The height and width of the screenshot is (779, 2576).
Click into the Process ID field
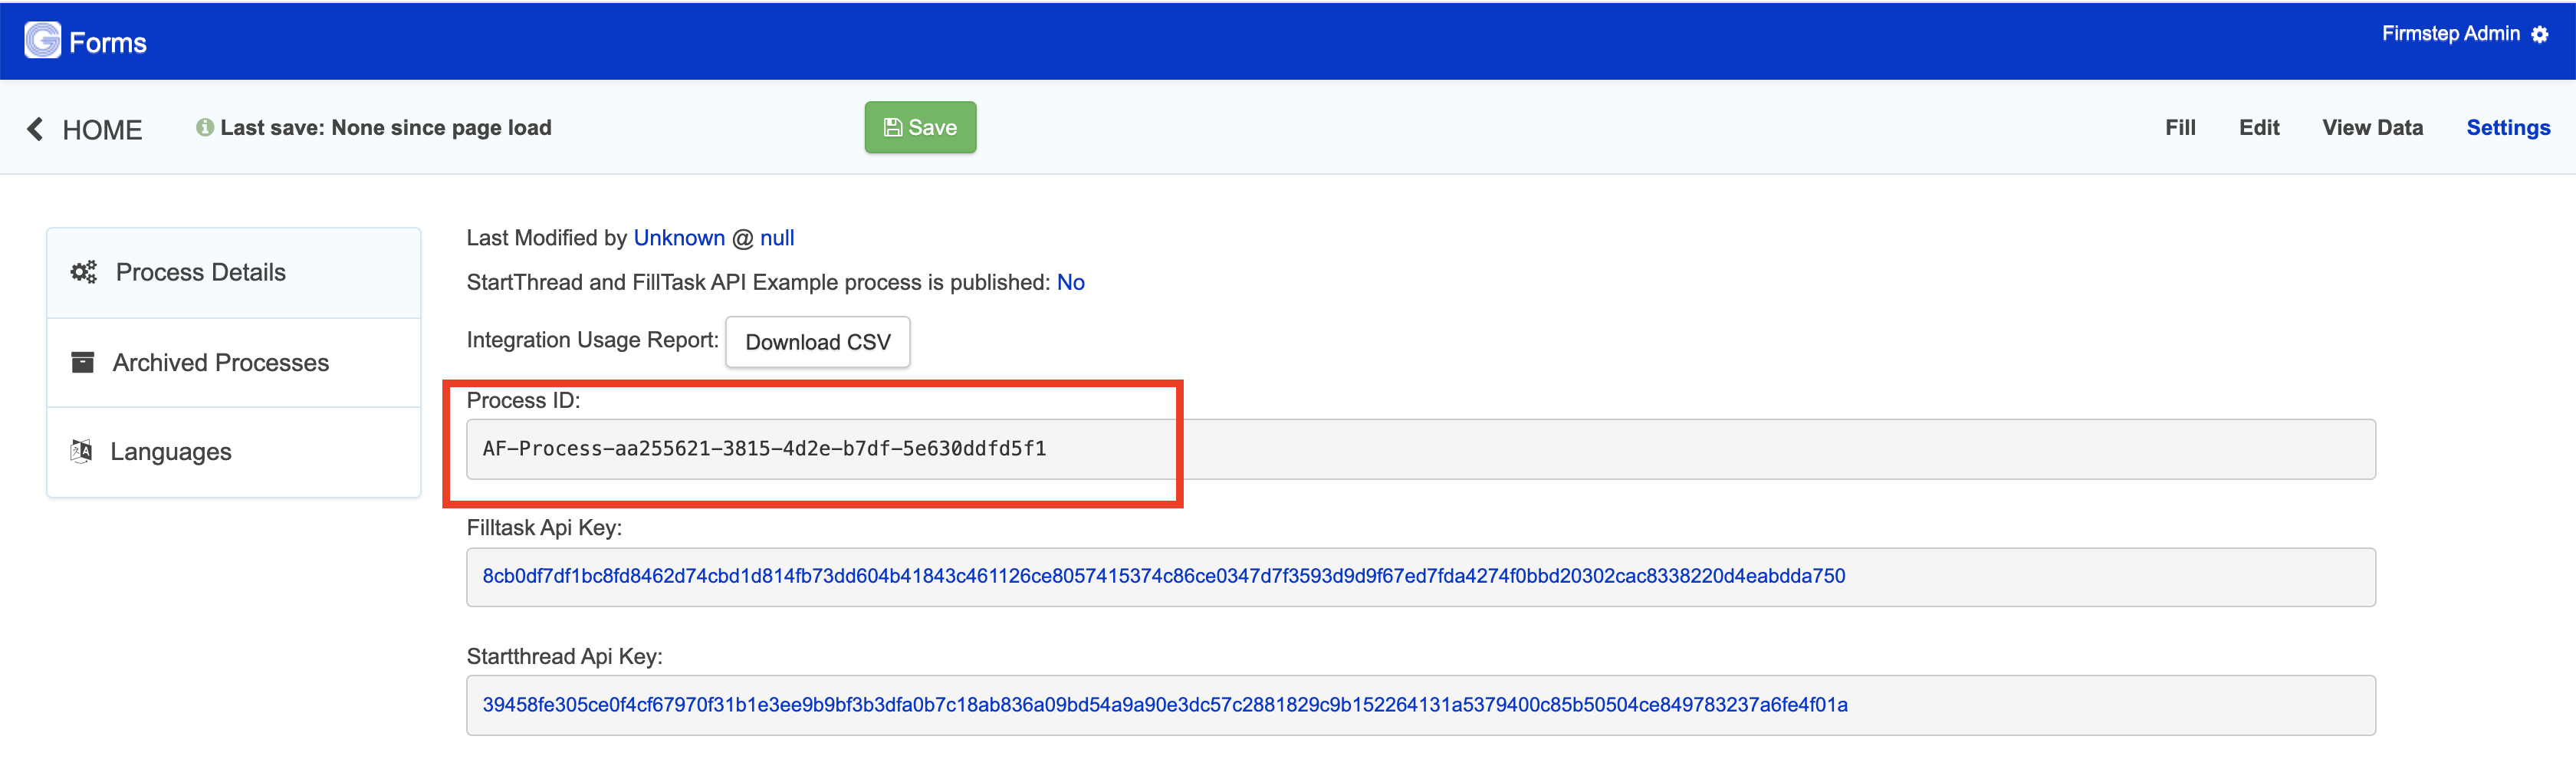(1420, 449)
